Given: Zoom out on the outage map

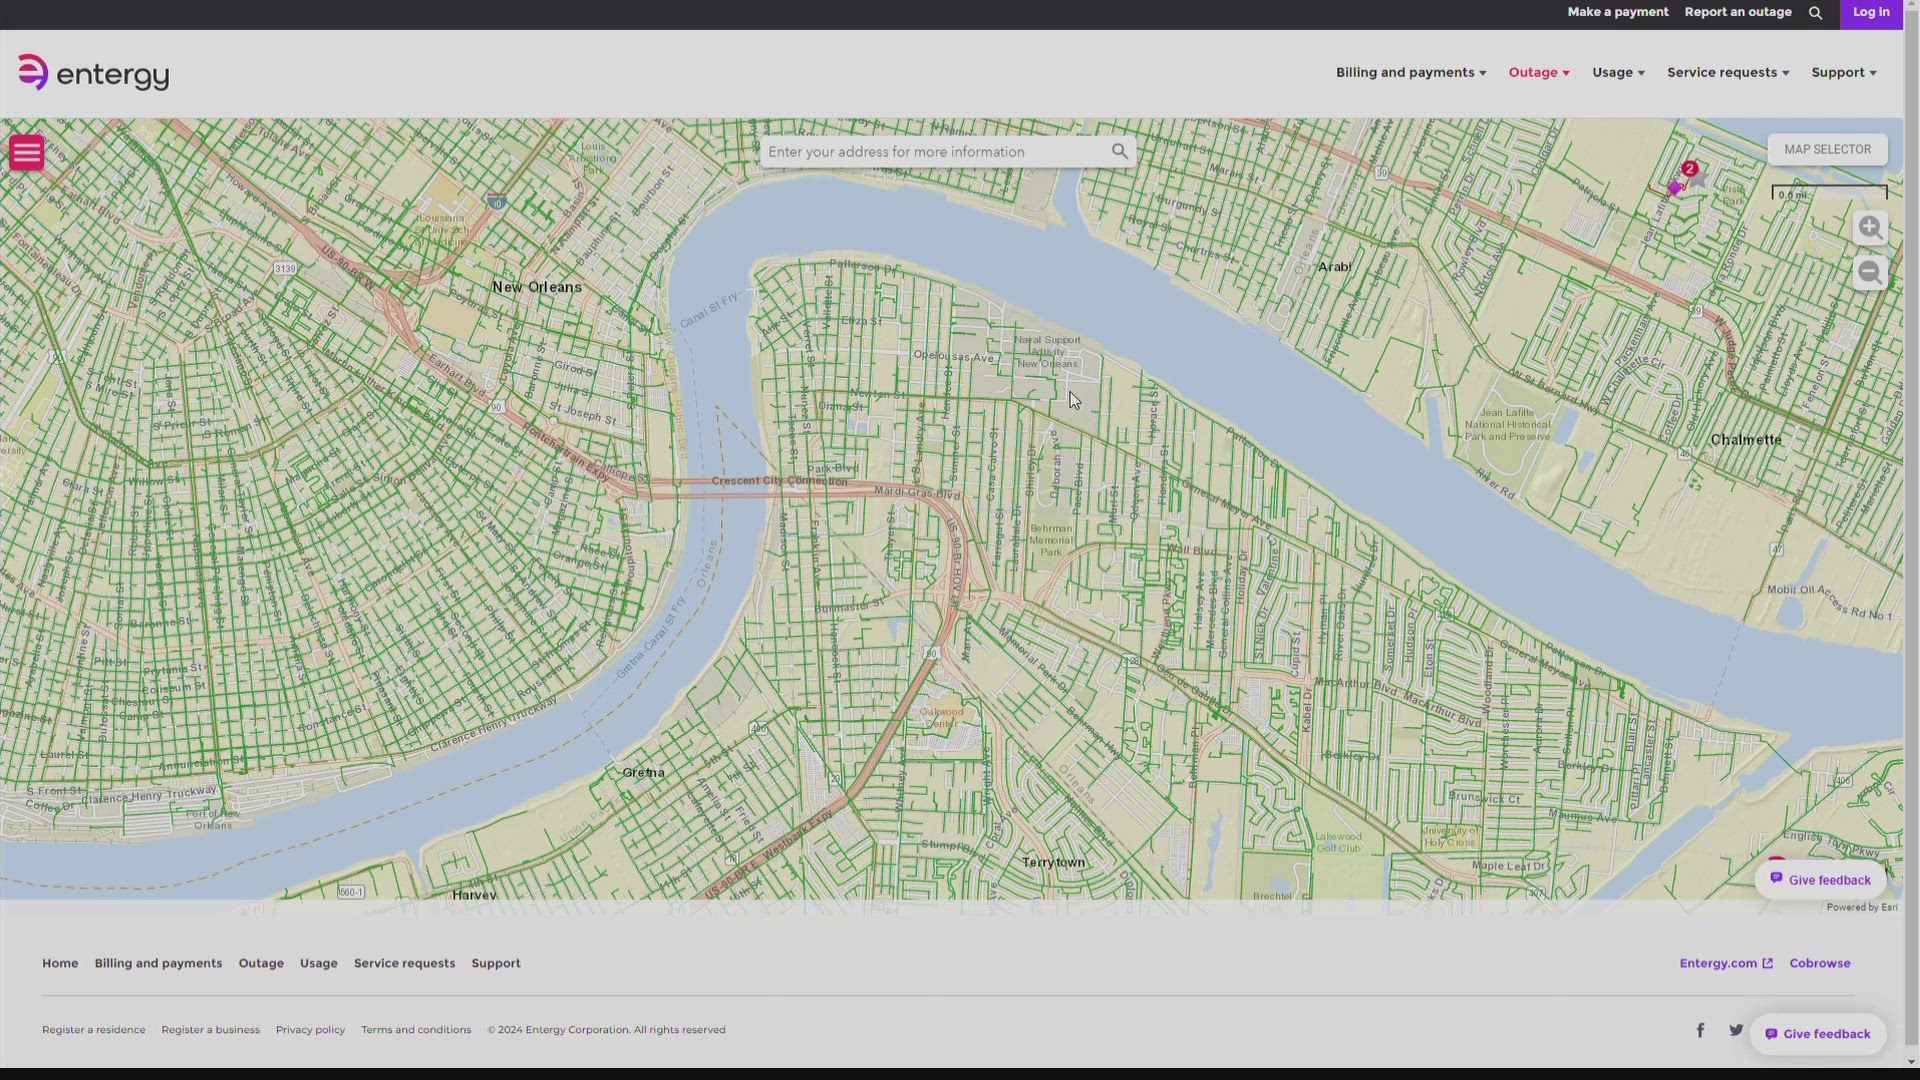Looking at the screenshot, I should [x=1870, y=273].
